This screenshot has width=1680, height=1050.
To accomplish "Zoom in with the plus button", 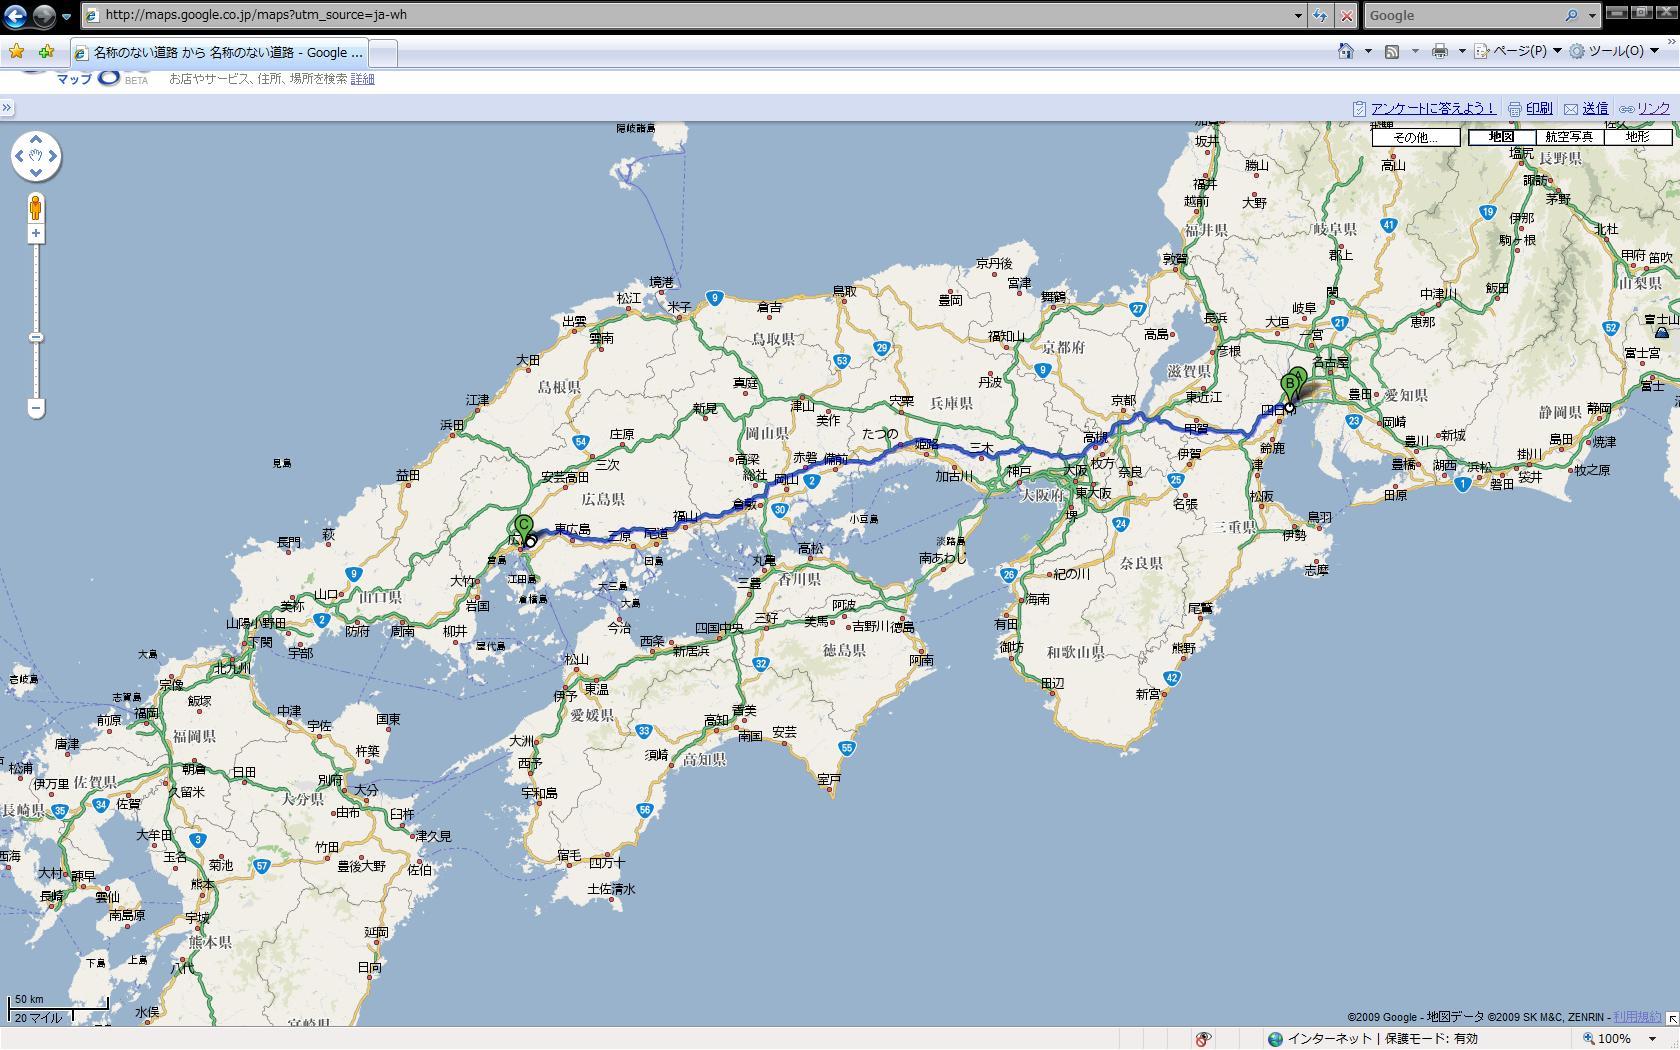I will click(x=36, y=234).
